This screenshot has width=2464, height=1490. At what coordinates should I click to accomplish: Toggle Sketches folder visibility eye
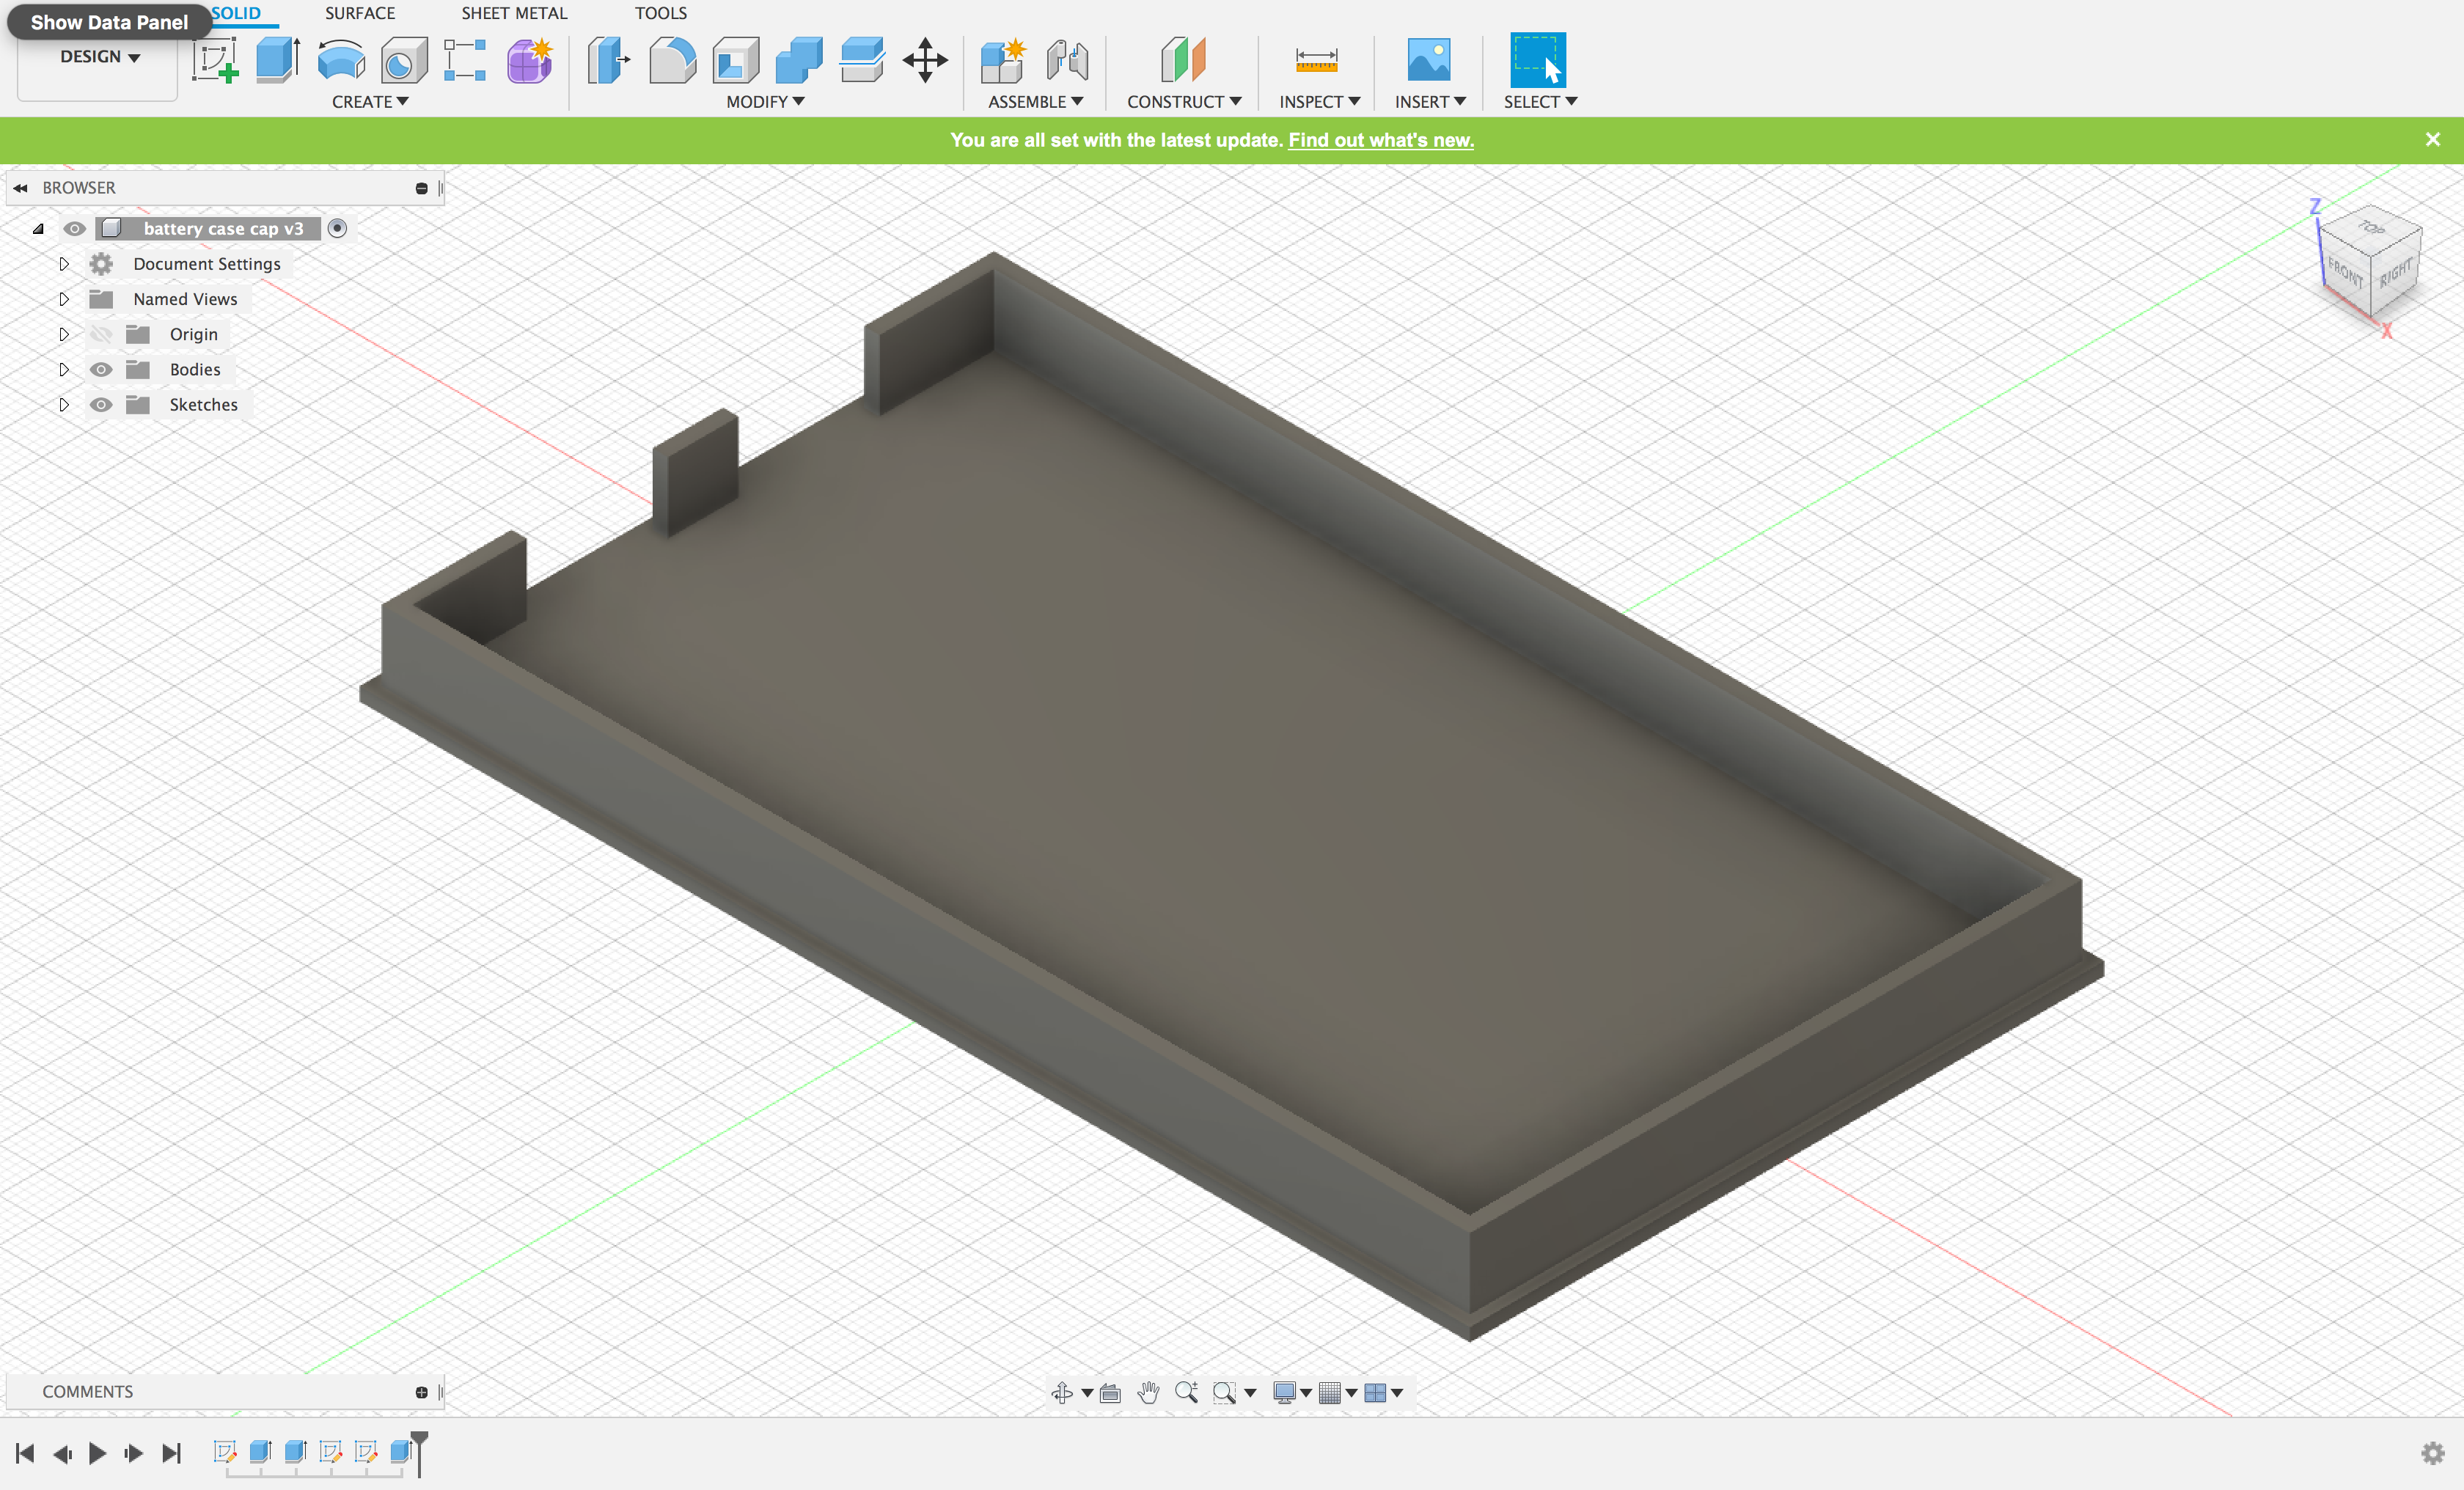101,405
